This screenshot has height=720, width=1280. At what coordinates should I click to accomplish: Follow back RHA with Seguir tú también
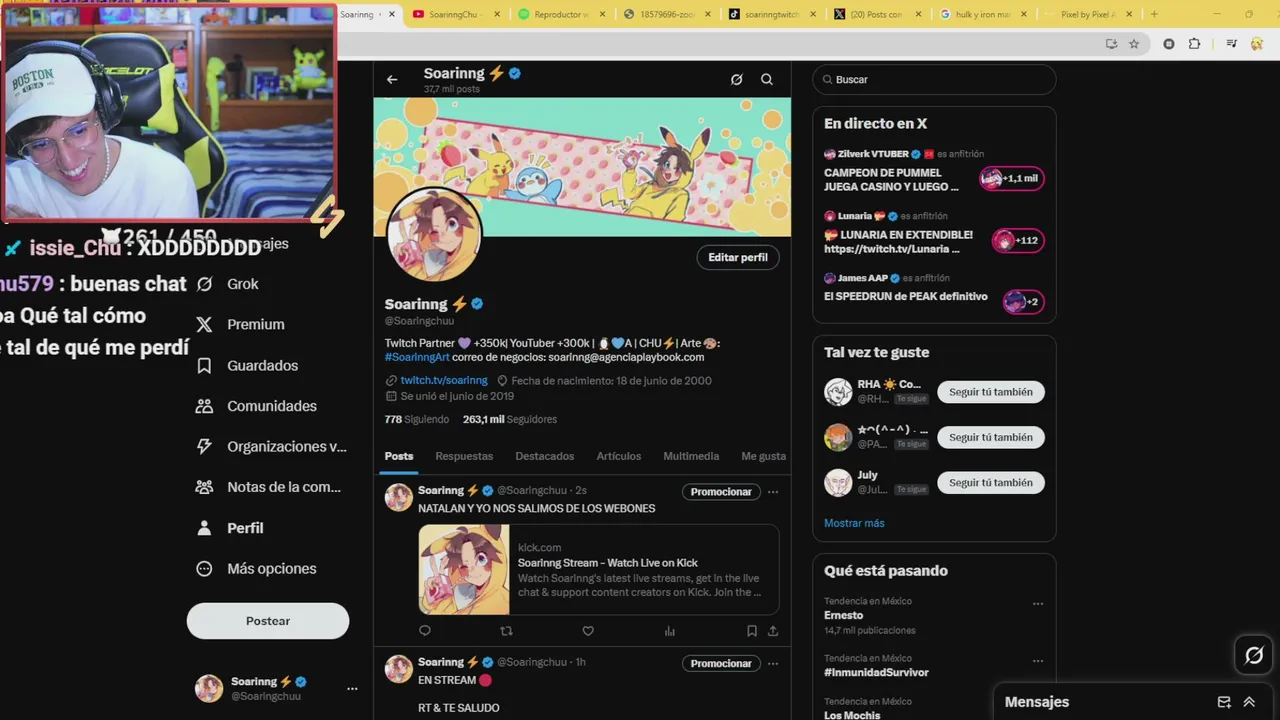[991, 392]
